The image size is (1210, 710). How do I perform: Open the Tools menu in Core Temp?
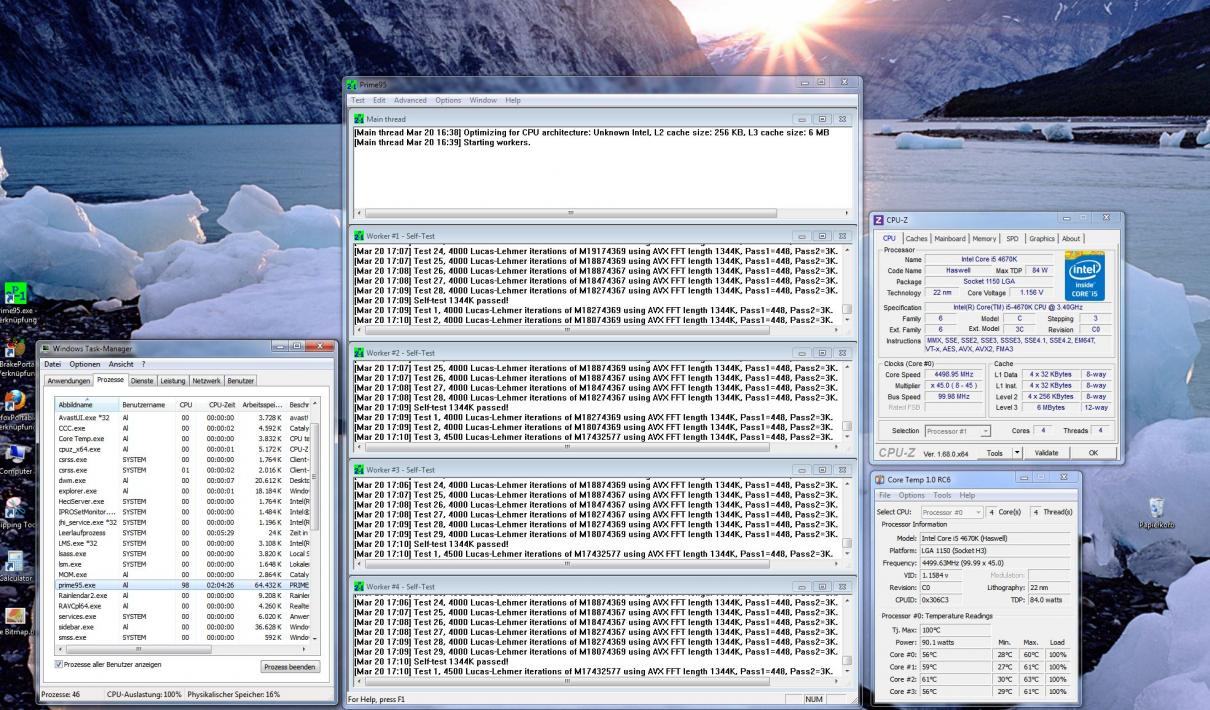click(x=943, y=495)
